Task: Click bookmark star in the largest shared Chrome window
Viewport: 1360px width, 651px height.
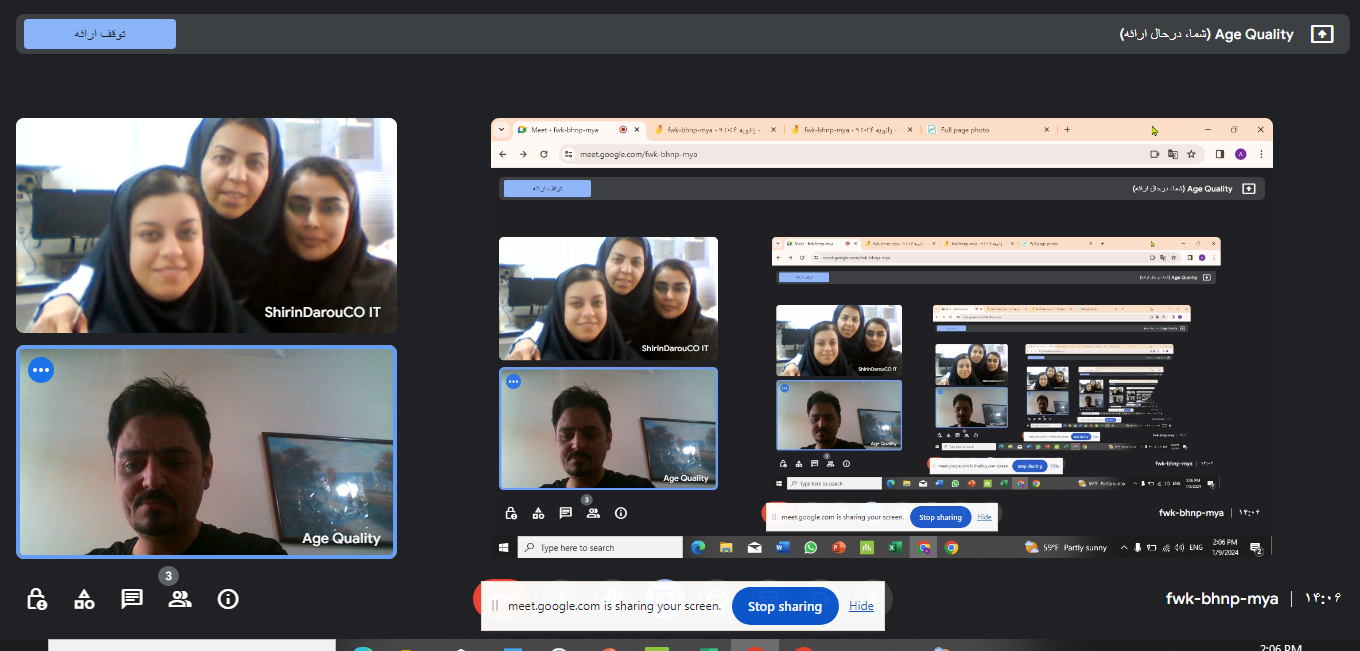Action: [1191, 154]
